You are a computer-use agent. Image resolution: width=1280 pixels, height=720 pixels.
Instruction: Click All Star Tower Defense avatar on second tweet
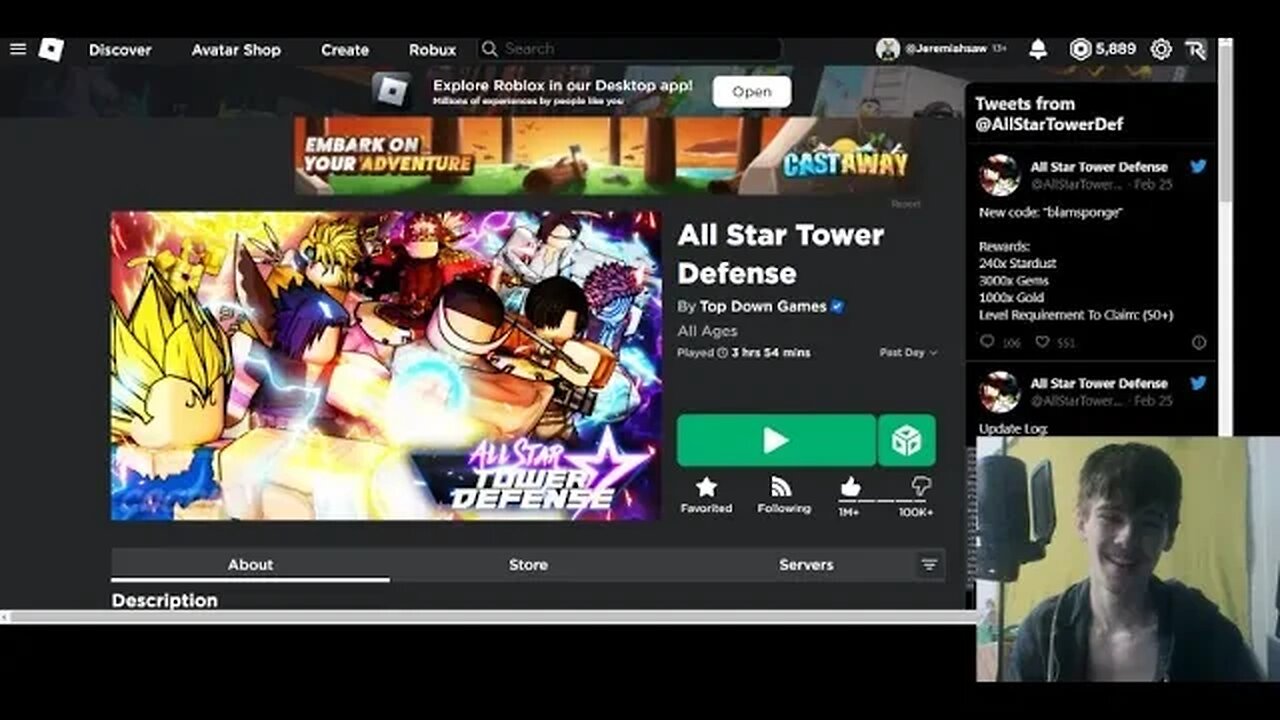pos(999,392)
